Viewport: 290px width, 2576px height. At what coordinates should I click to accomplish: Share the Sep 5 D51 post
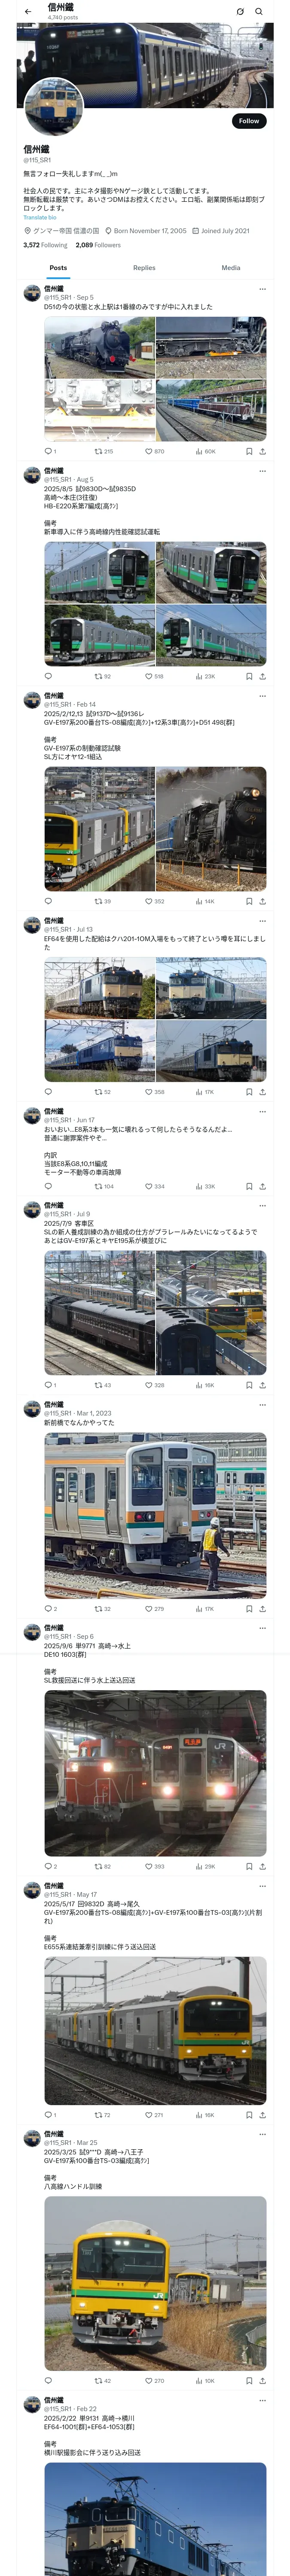262,451
